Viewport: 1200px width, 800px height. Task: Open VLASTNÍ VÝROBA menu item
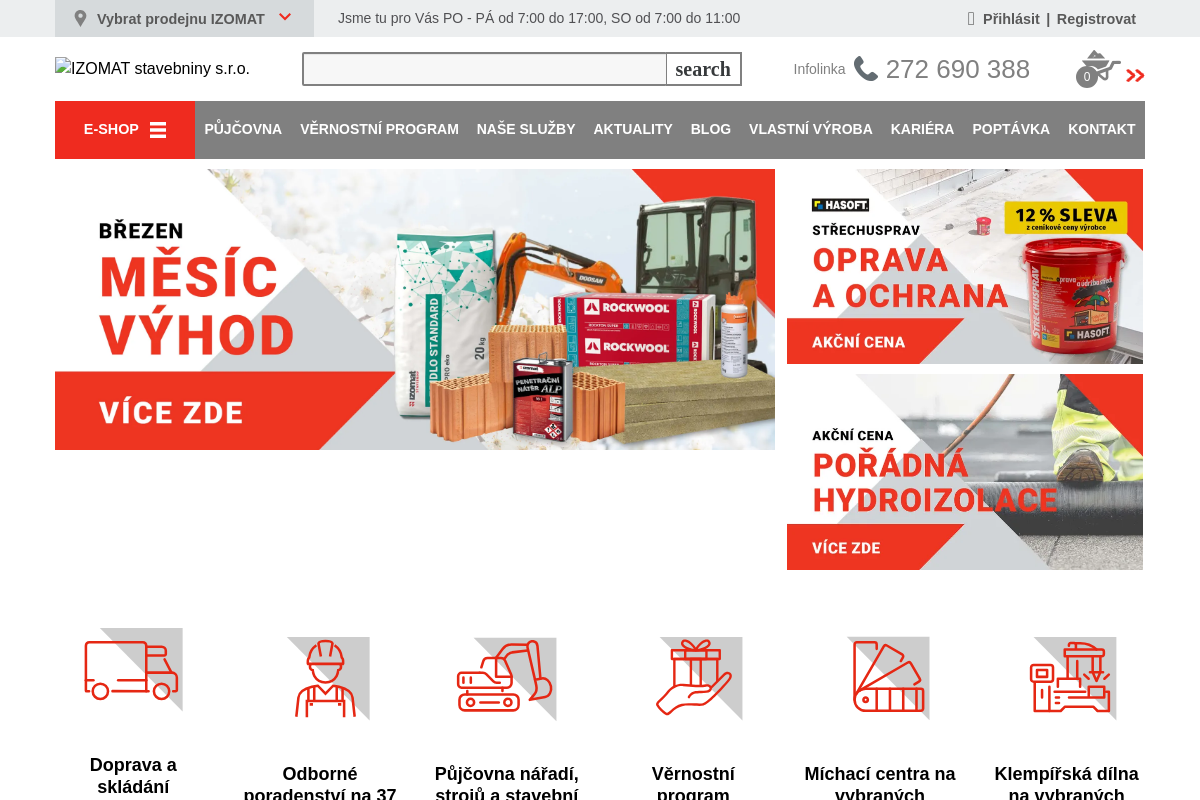tap(811, 129)
